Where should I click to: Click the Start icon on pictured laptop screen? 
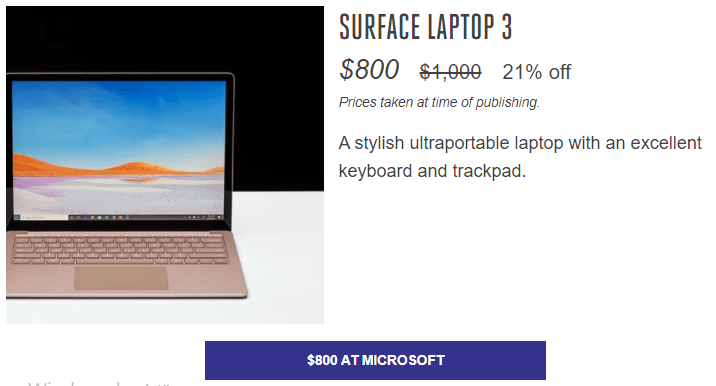17,217
